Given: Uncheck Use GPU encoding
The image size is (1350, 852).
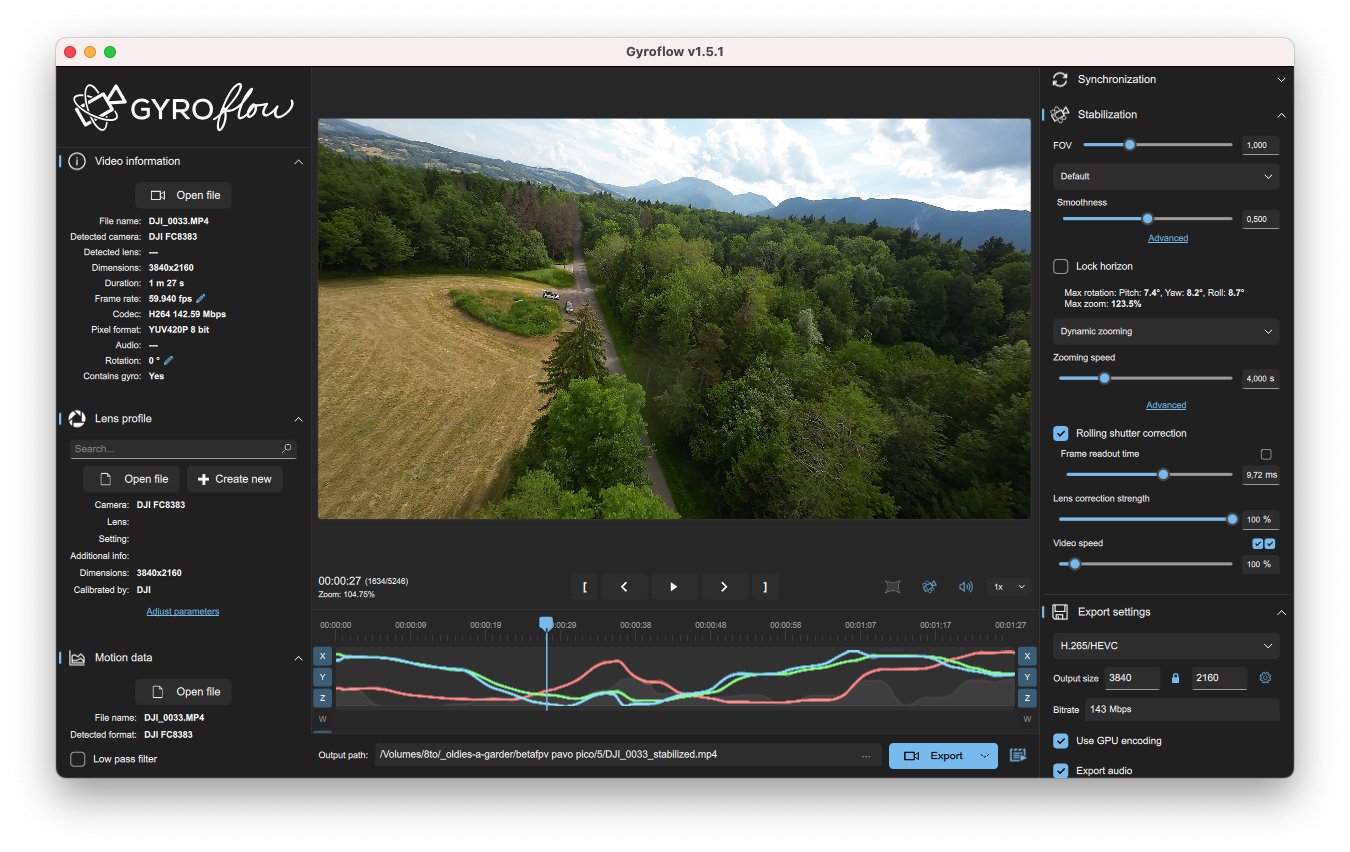Looking at the screenshot, I should click(1061, 741).
